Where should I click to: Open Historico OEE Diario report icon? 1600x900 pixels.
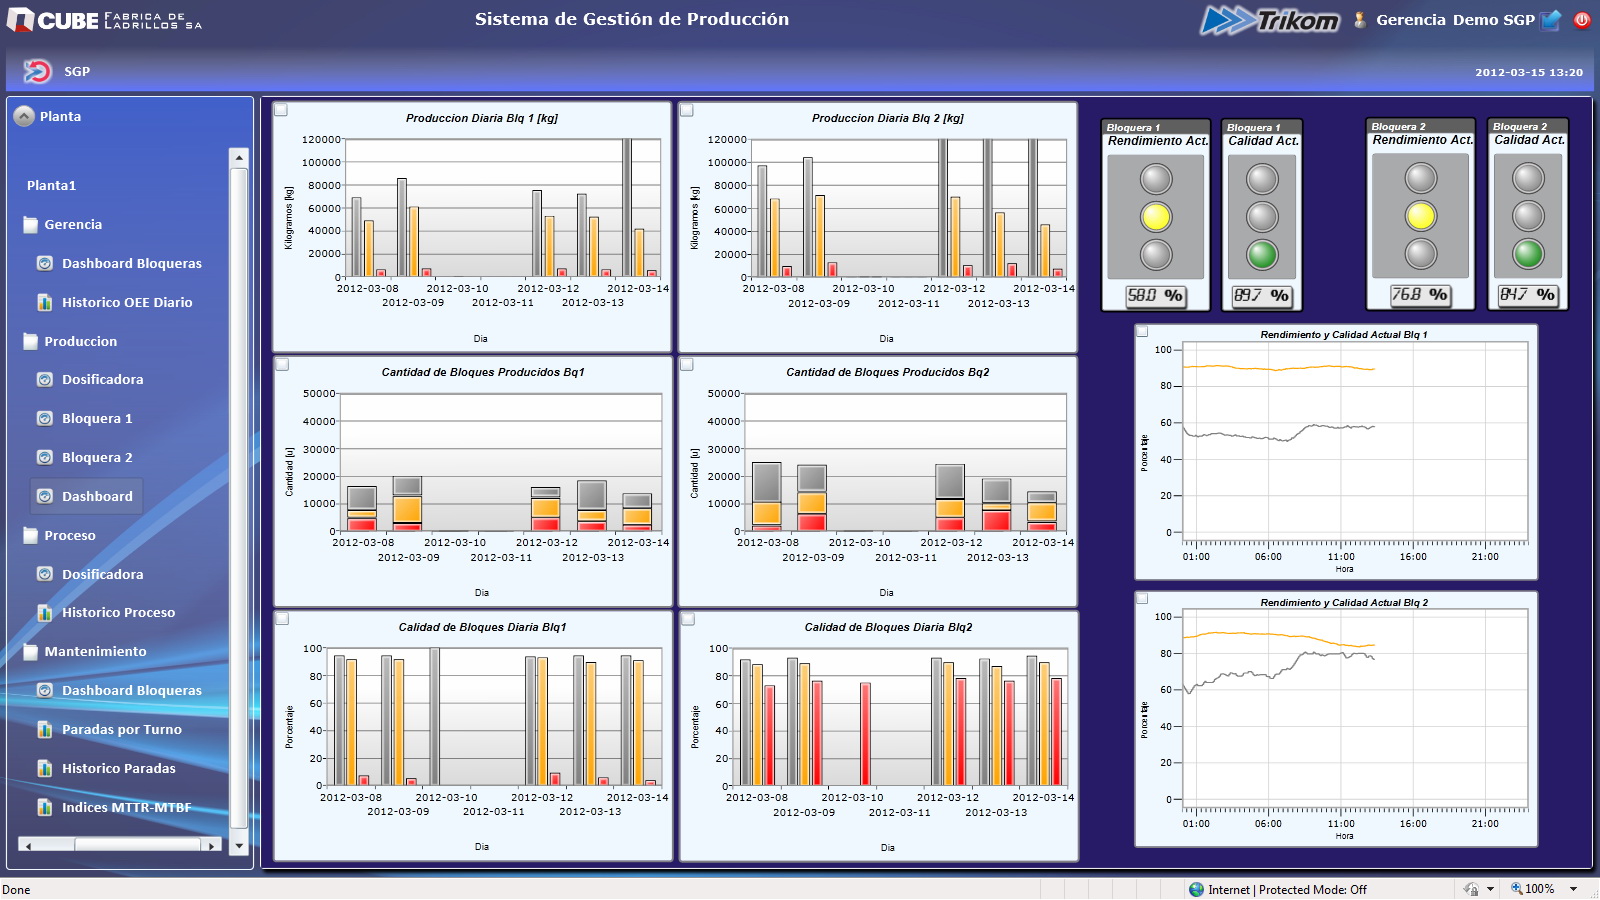click(x=45, y=302)
